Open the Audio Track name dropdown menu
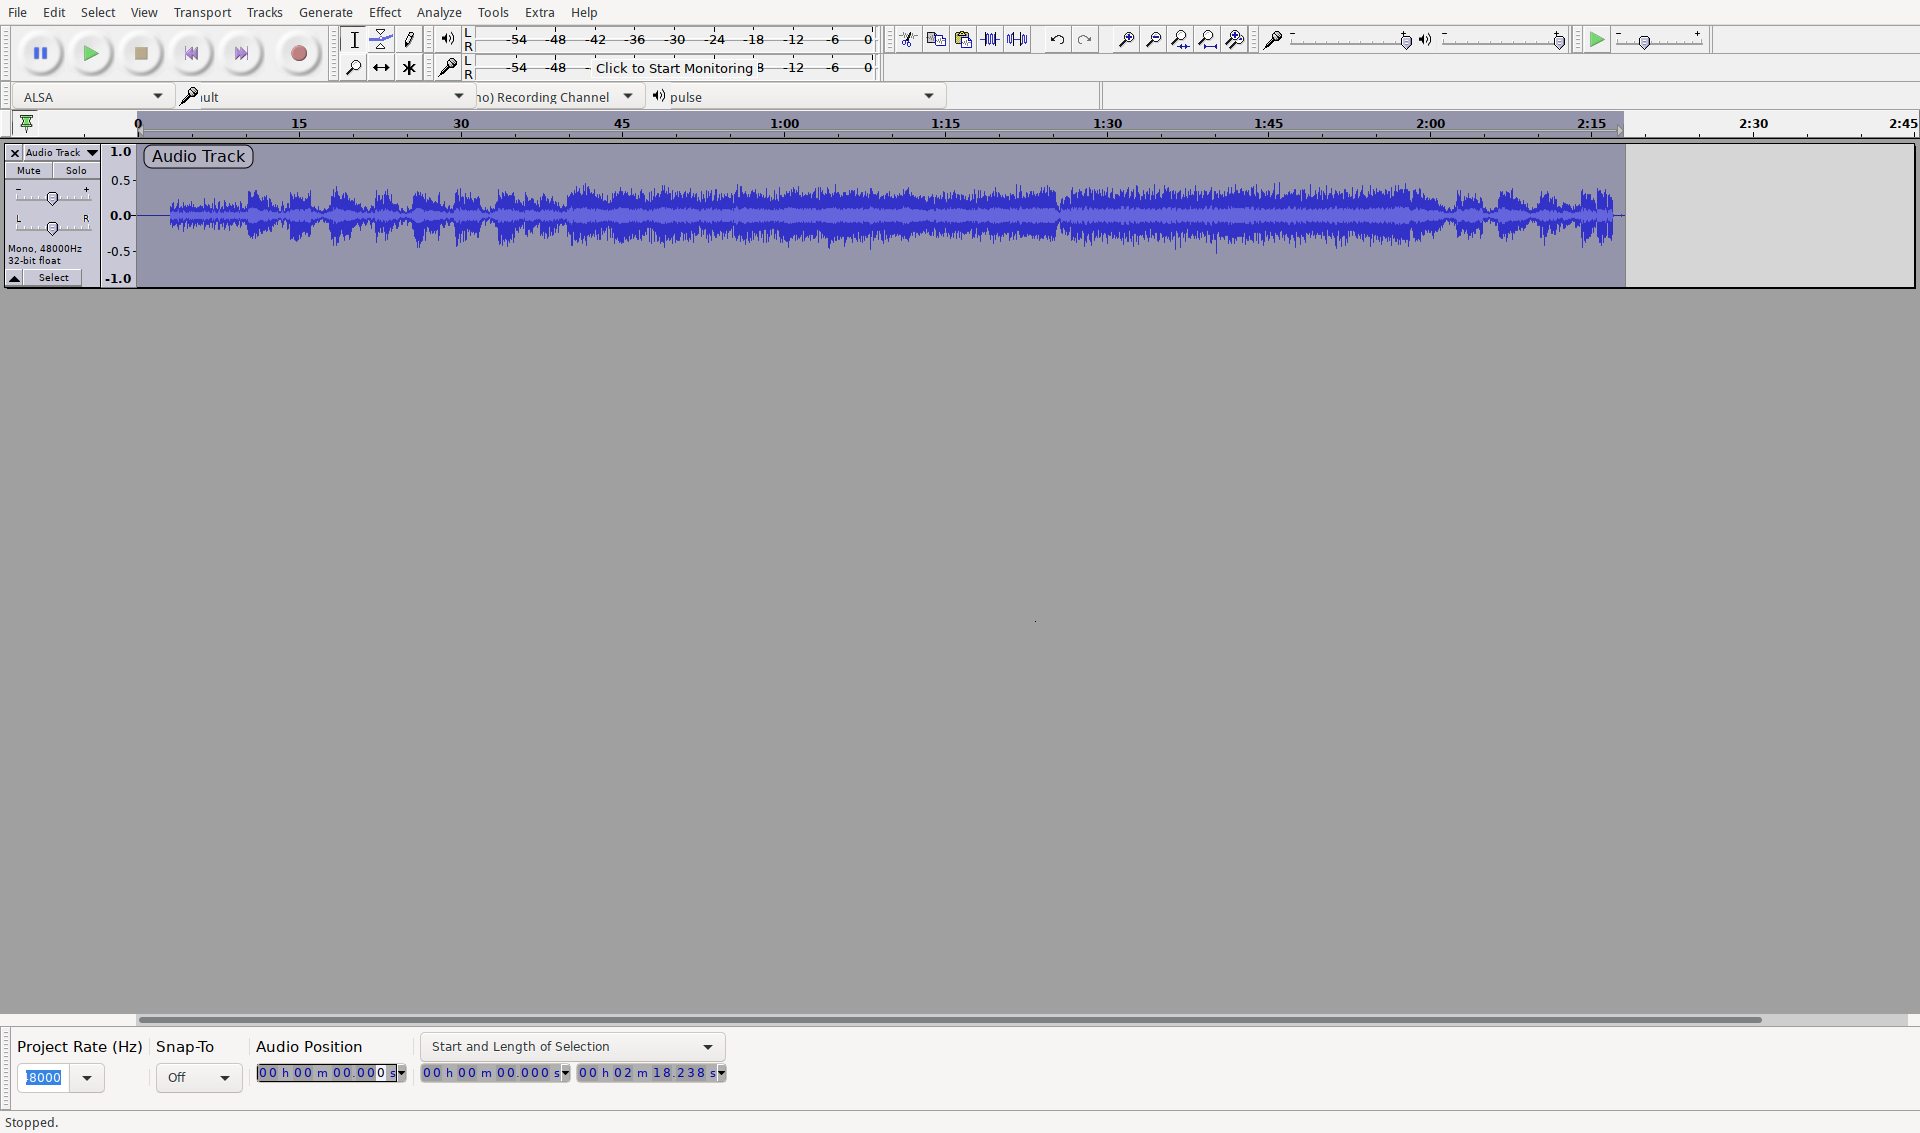This screenshot has height=1133, width=1920. [x=62, y=153]
